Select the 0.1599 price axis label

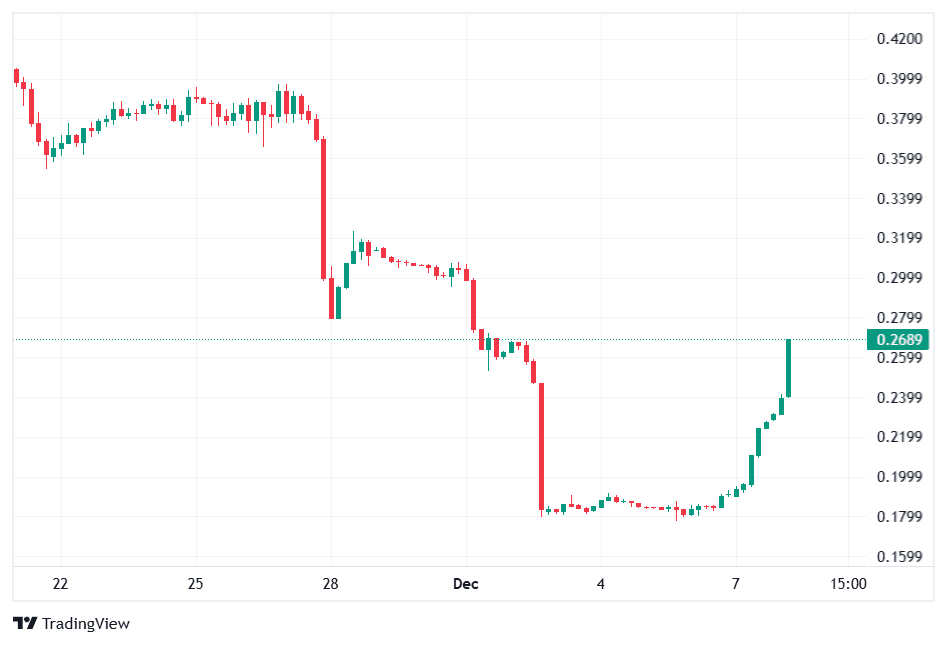click(x=898, y=556)
